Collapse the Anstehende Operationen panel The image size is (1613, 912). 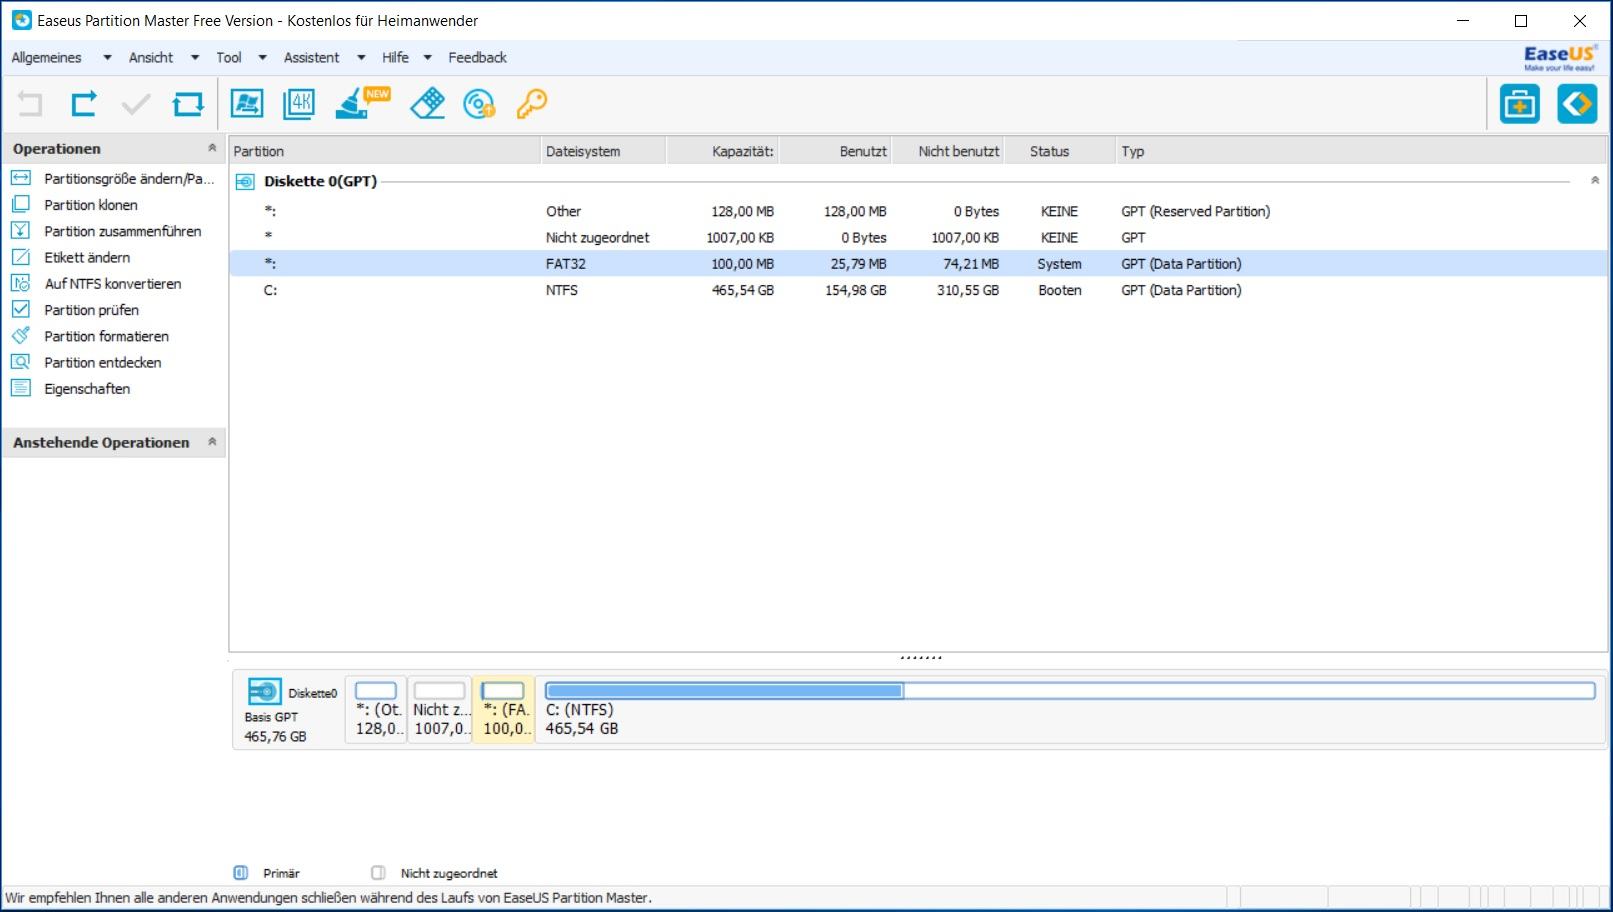(x=212, y=441)
